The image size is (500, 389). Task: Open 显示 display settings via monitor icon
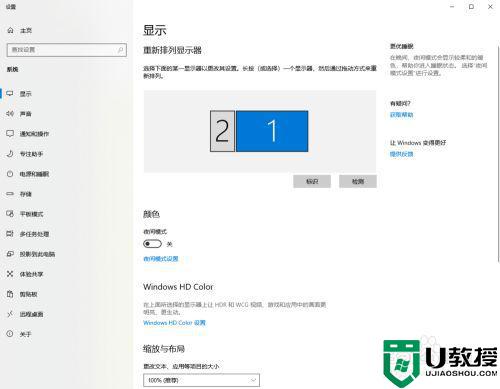(x=10, y=94)
